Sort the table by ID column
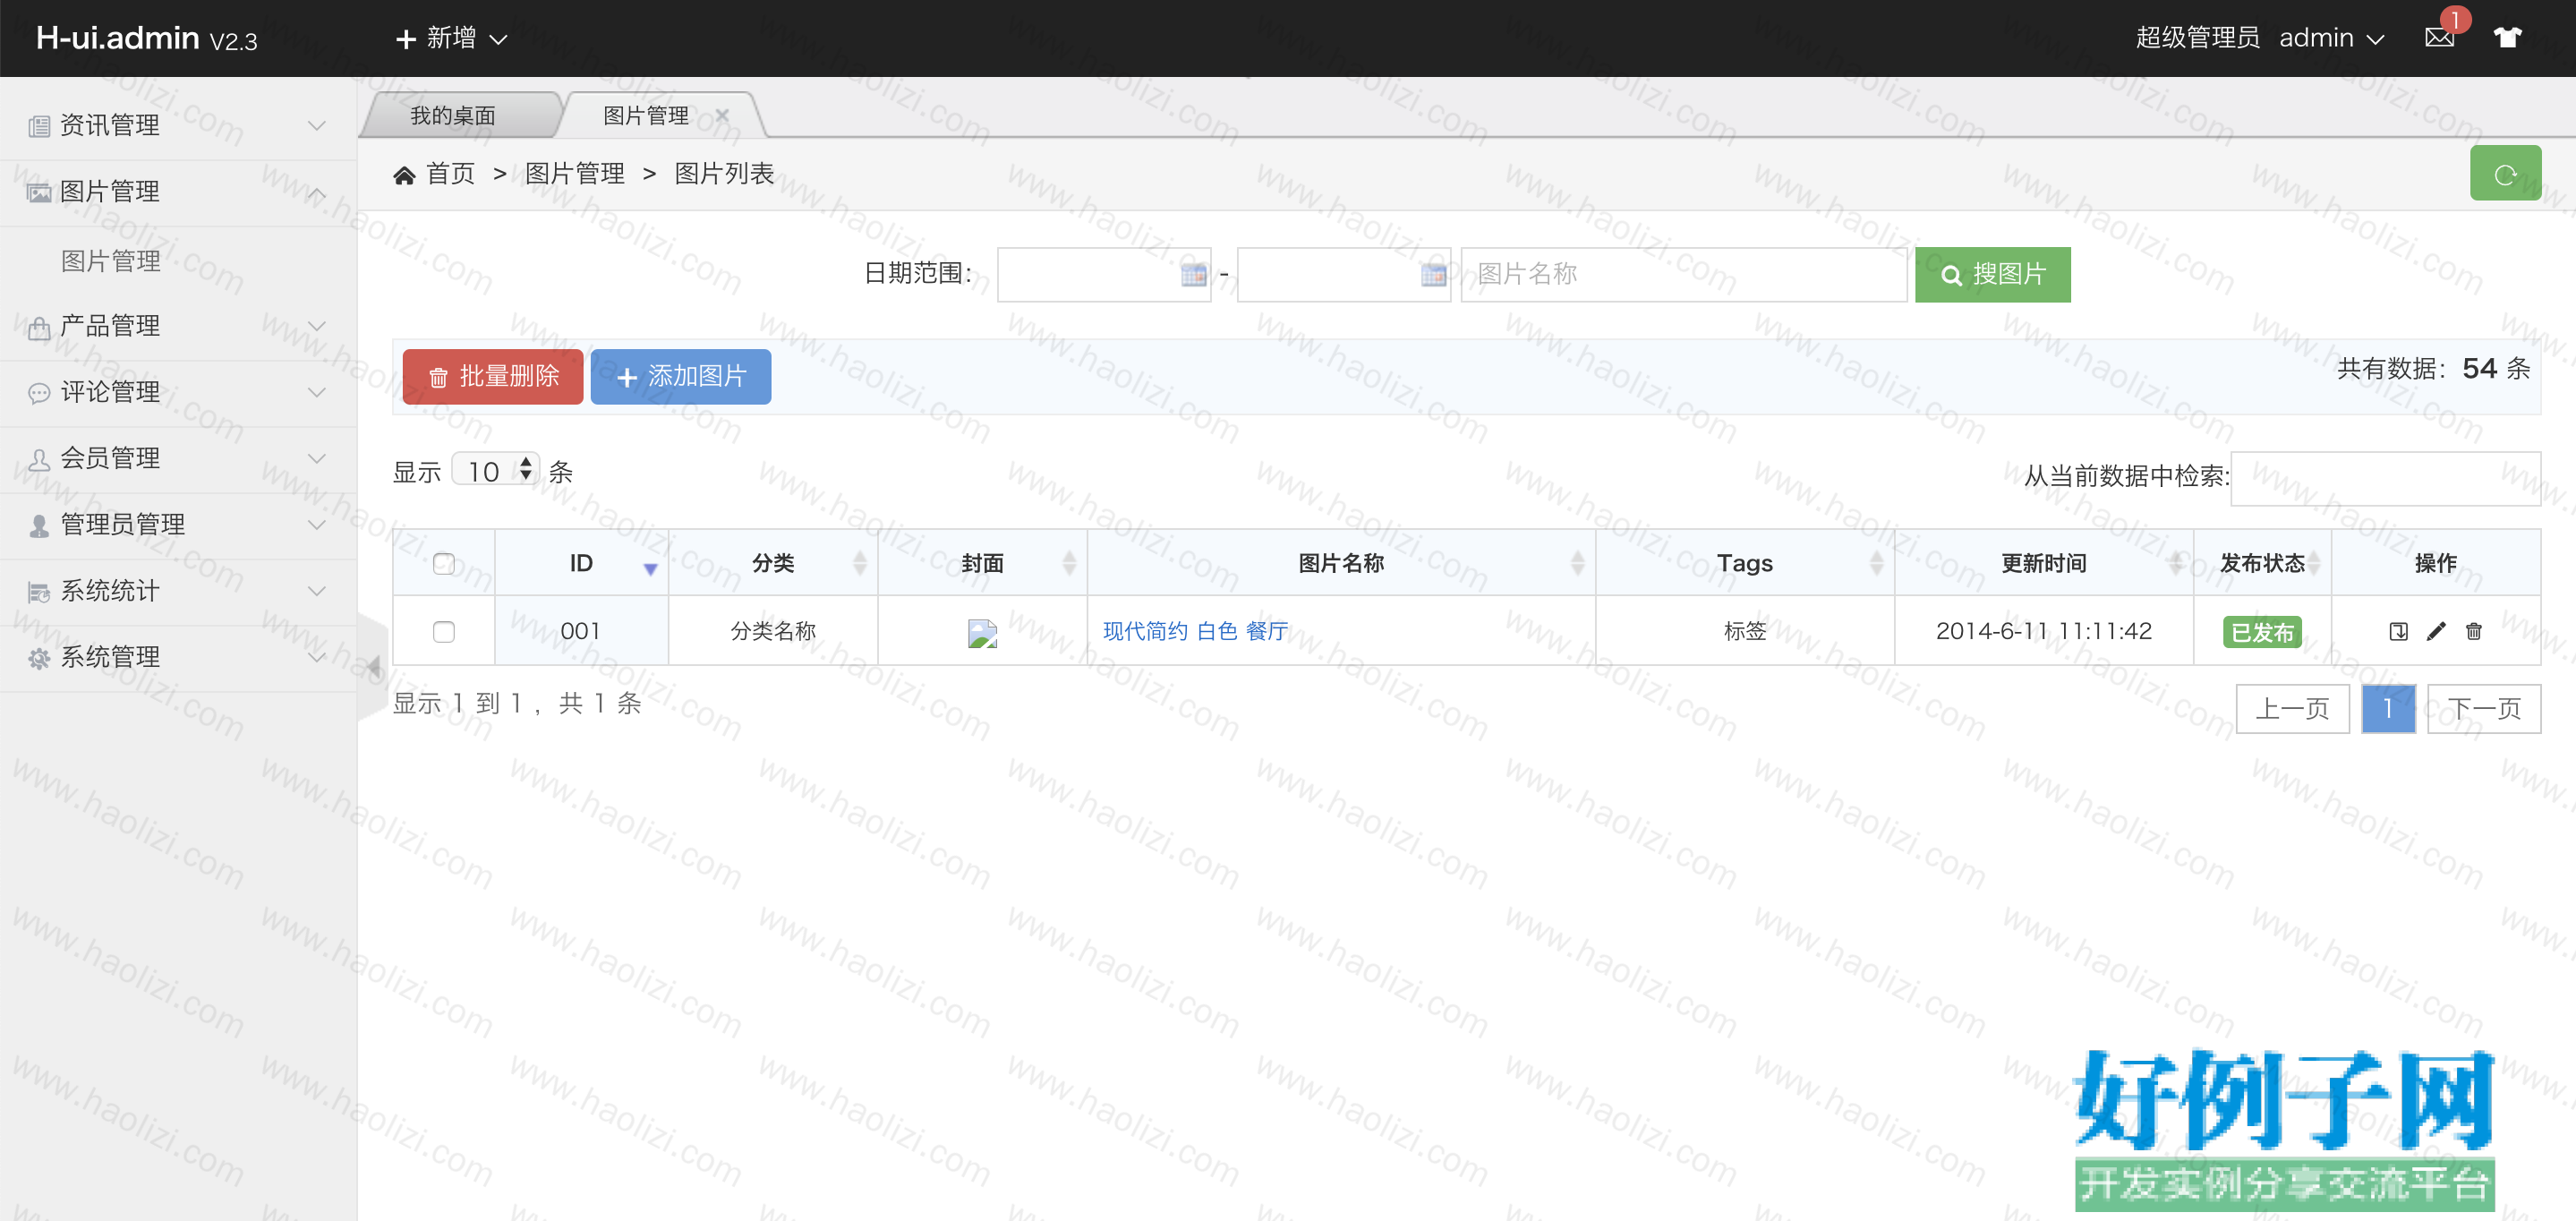The height and width of the screenshot is (1221, 2576). (x=581, y=563)
